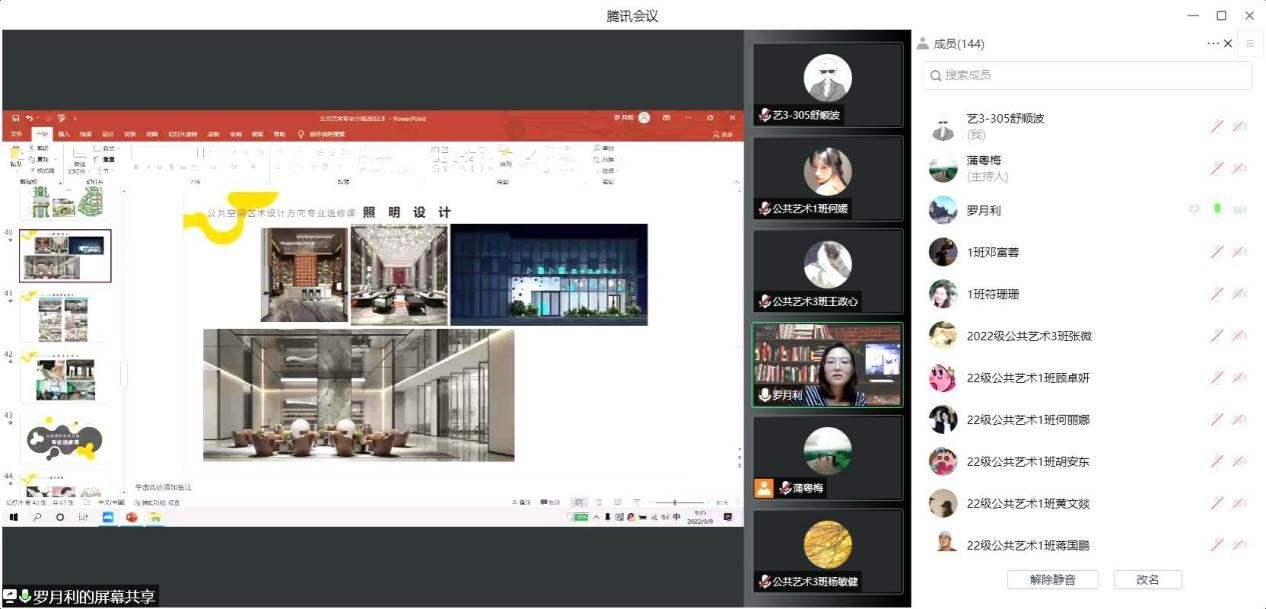Click the muted mic icon for 1班邓富蓉

tap(1217, 252)
